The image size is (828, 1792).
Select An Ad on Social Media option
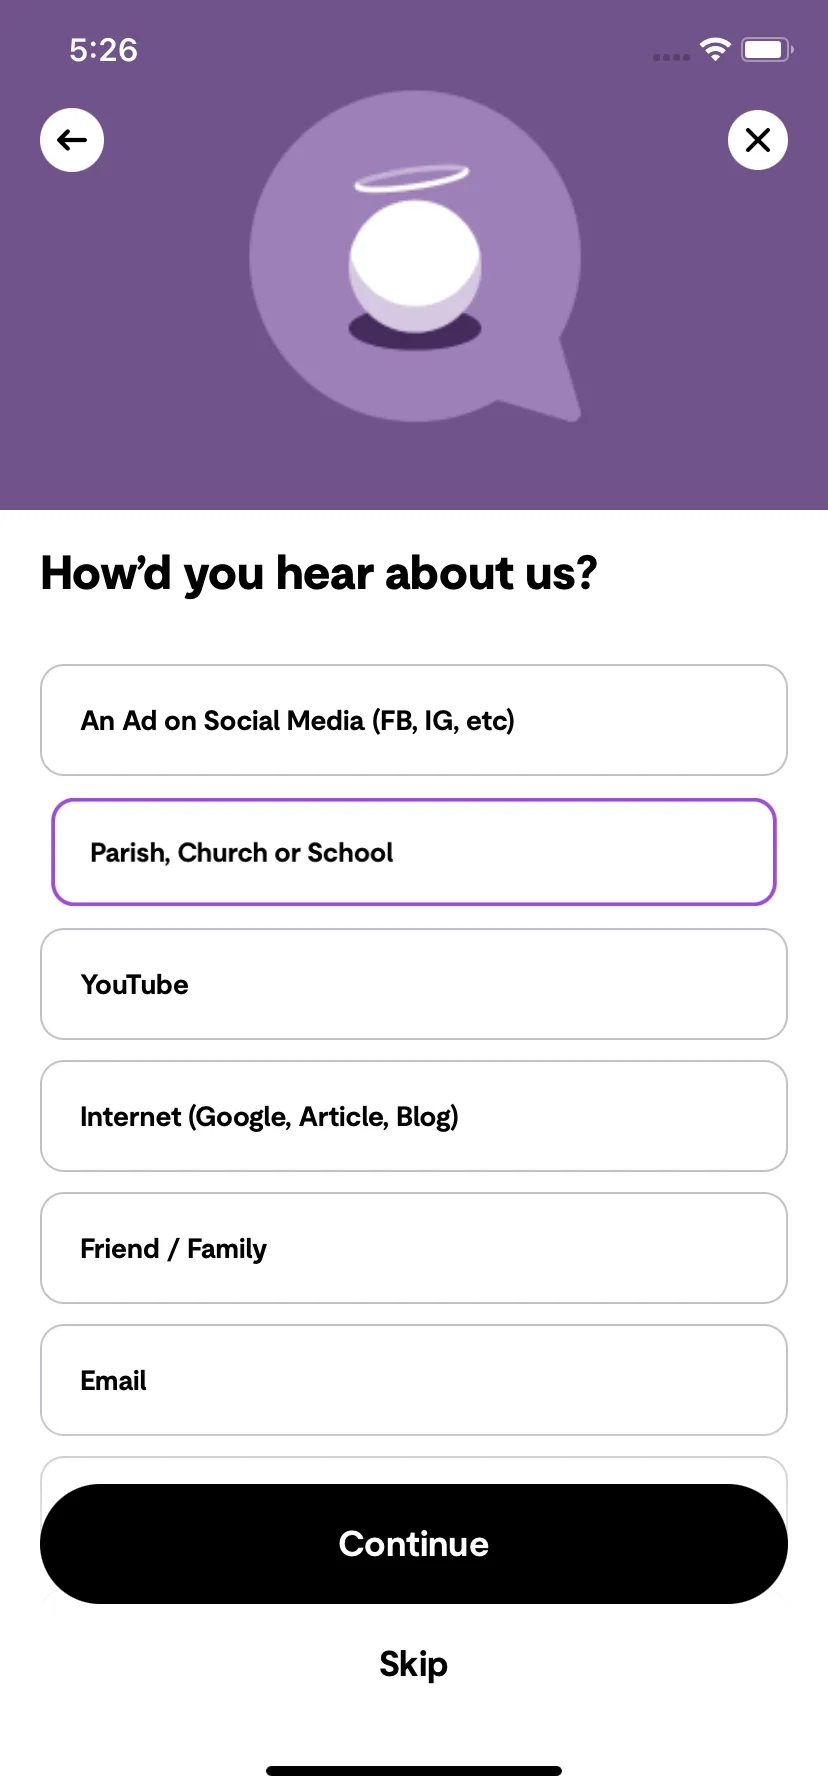414,720
